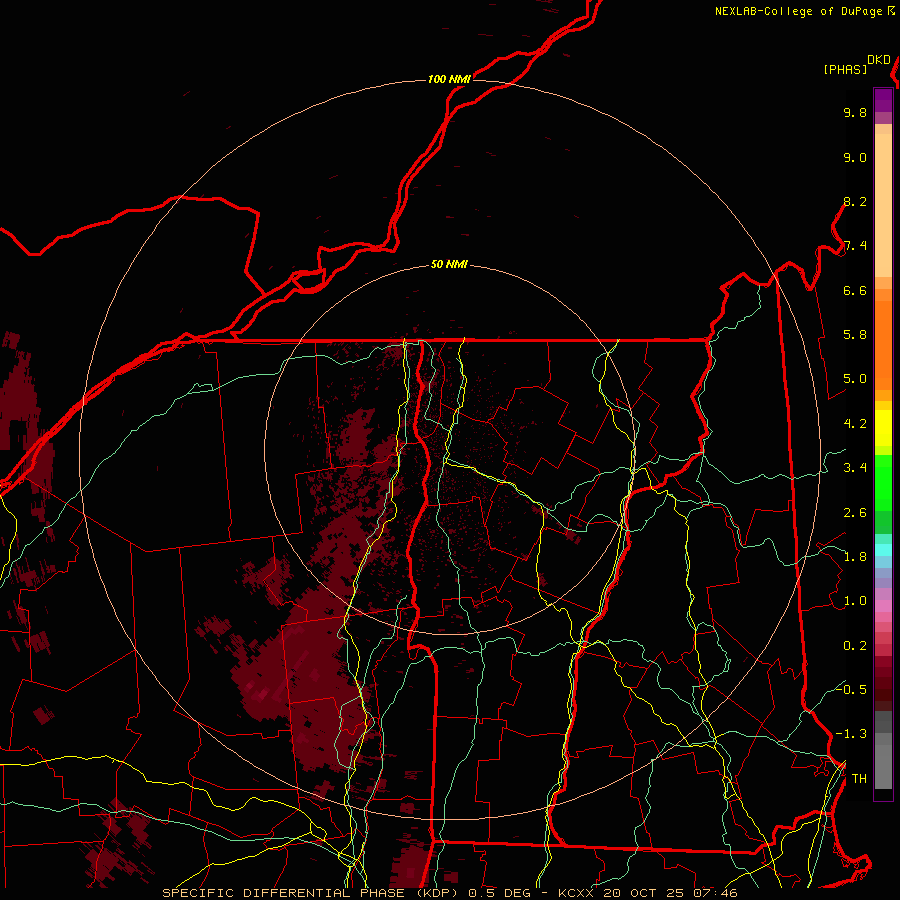This screenshot has height=900, width=900.
Task: Click the 1.0 legend value
Action: coord(855,601)
